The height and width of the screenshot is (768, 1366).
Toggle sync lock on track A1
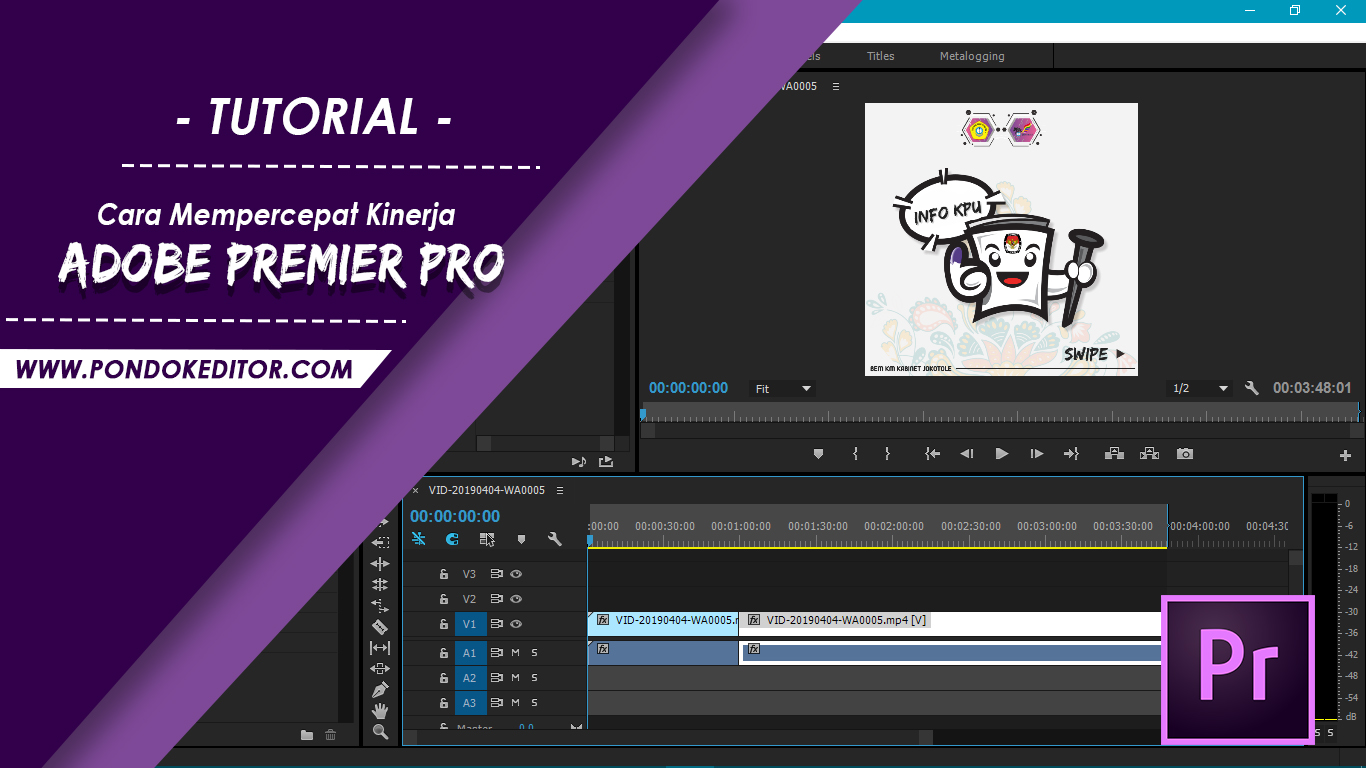pyautogui.click(x=496, y=653)
